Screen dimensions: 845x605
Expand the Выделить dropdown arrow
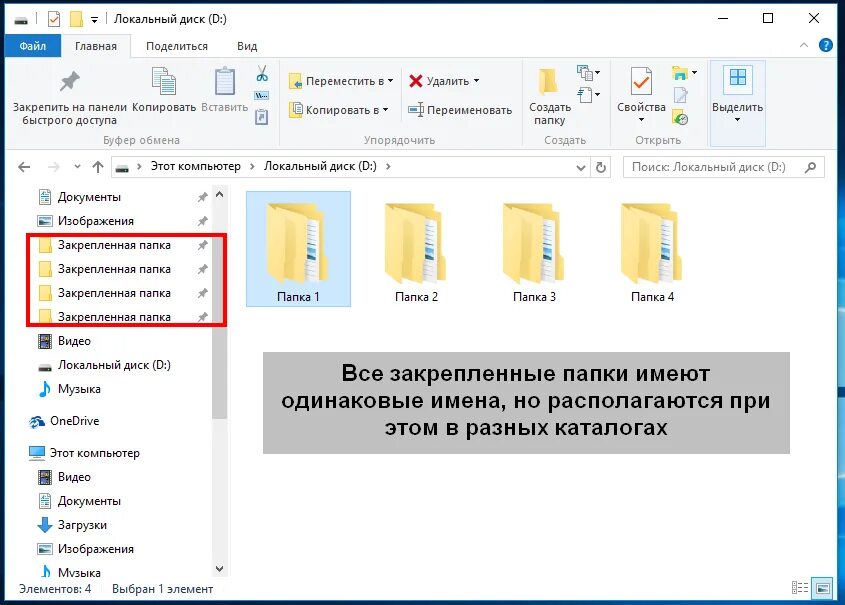point(738,120)
